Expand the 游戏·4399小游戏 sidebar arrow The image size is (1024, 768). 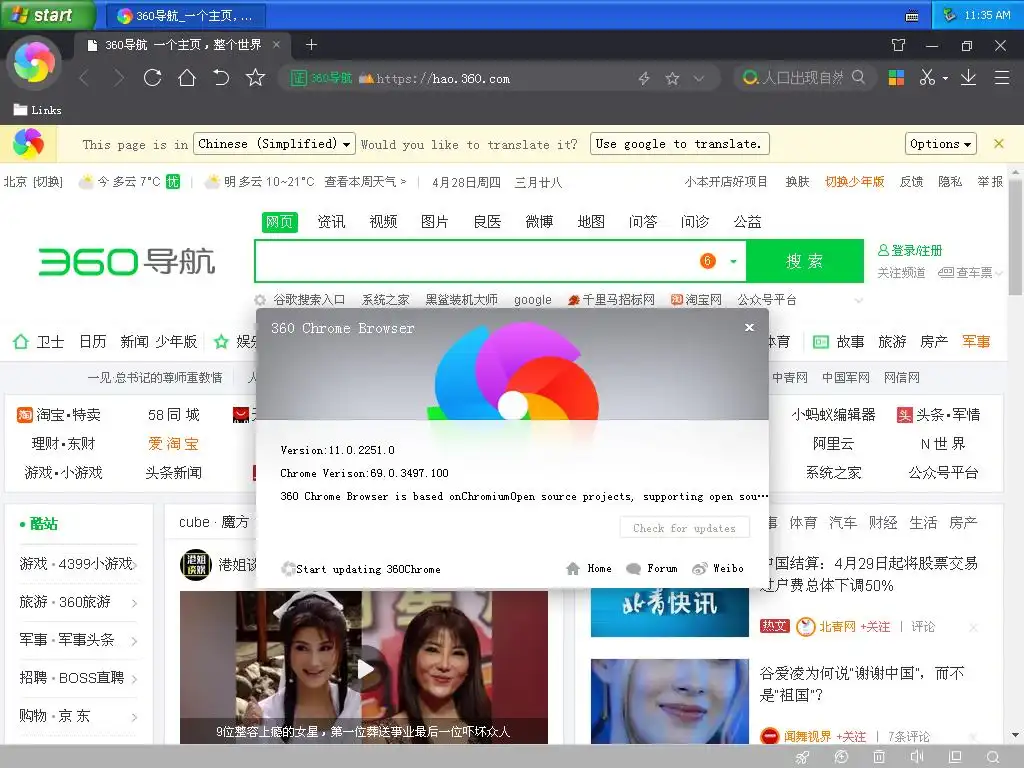(x=135, y=564)
